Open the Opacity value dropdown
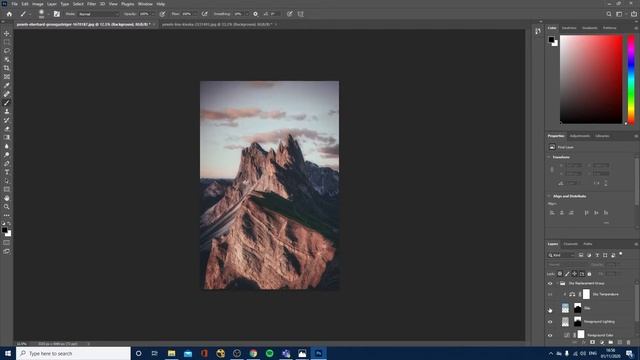The width and height of the screenshot is (640, 360). 152,14
